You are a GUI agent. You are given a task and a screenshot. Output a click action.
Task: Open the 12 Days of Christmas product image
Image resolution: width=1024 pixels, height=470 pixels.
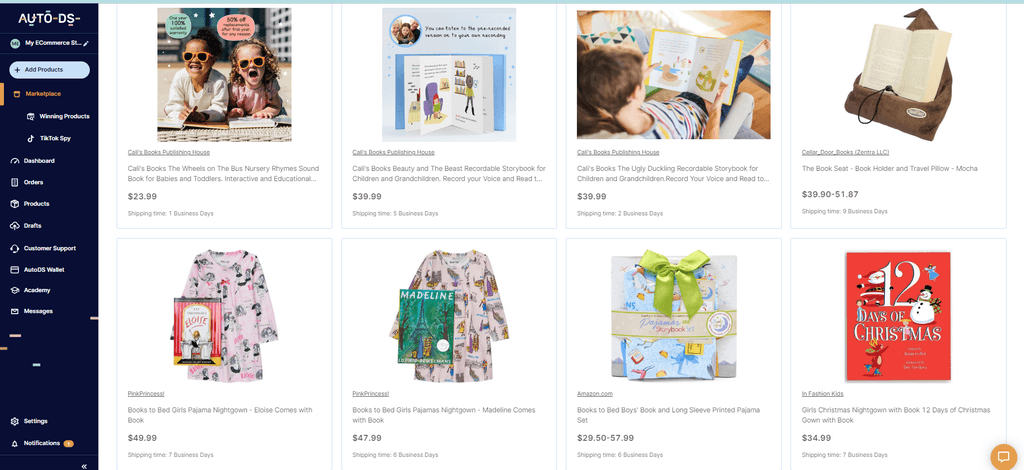898,316
